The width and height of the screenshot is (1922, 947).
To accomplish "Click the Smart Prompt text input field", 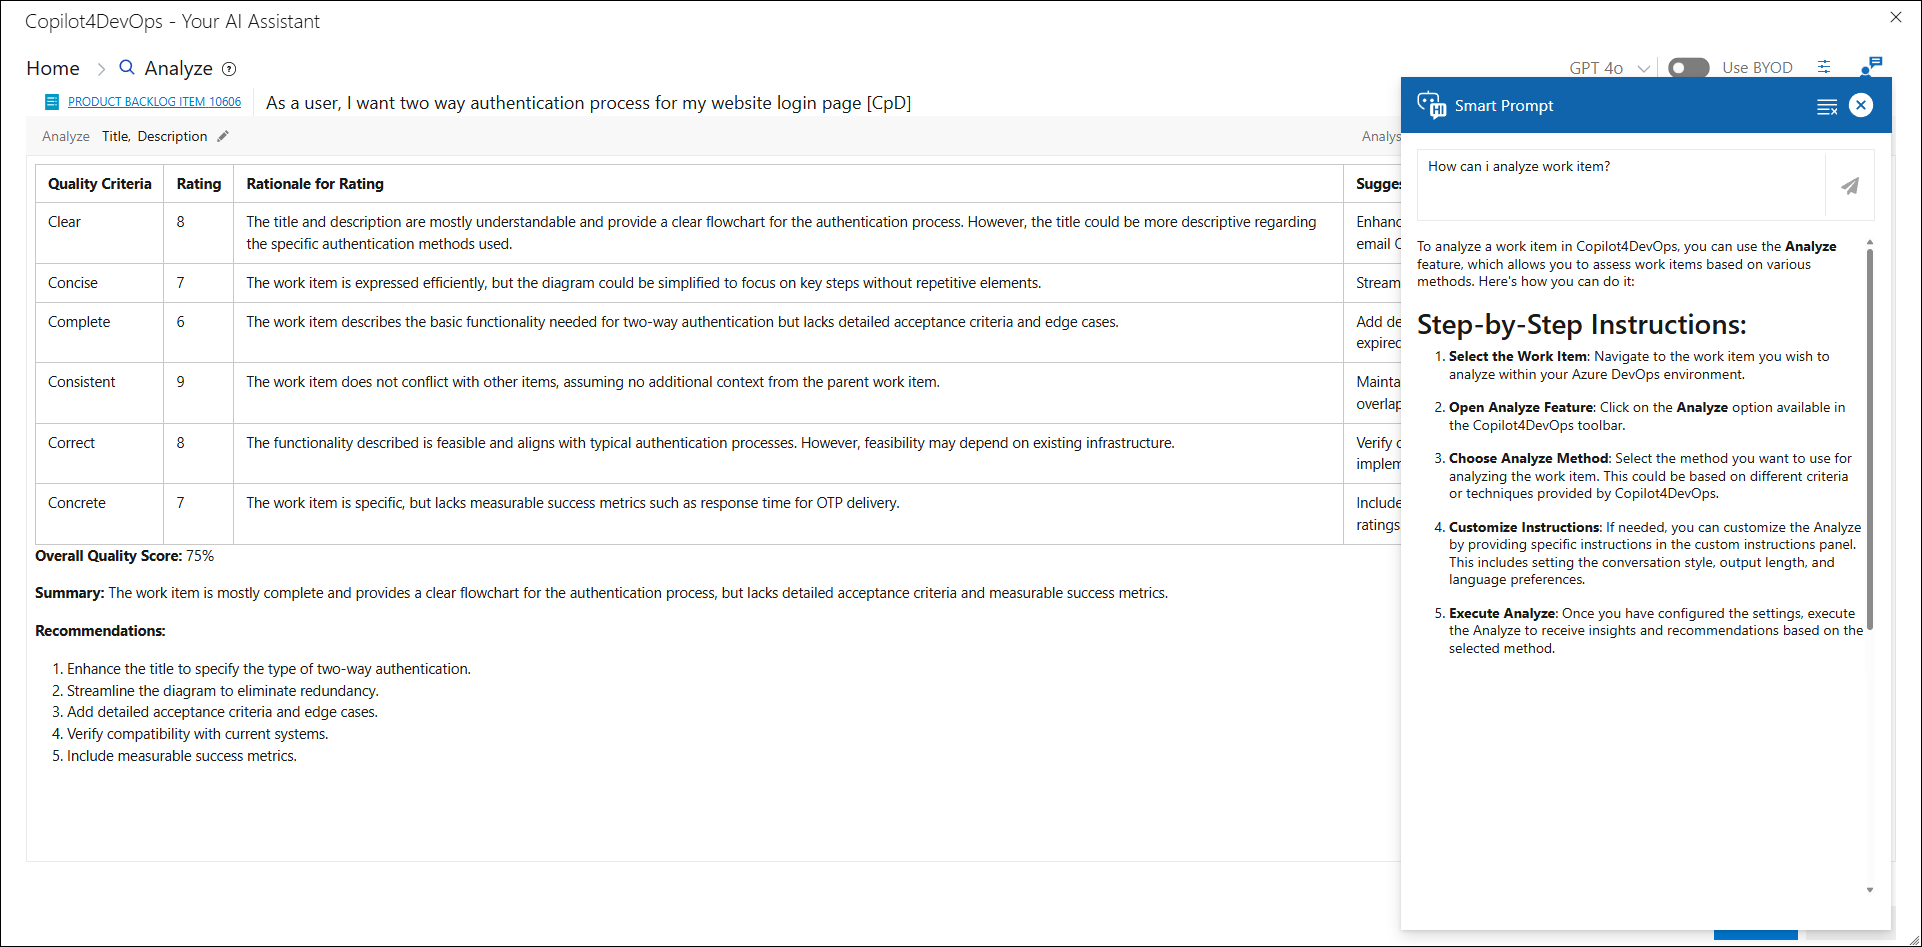I will click(x=1620, y=185).
